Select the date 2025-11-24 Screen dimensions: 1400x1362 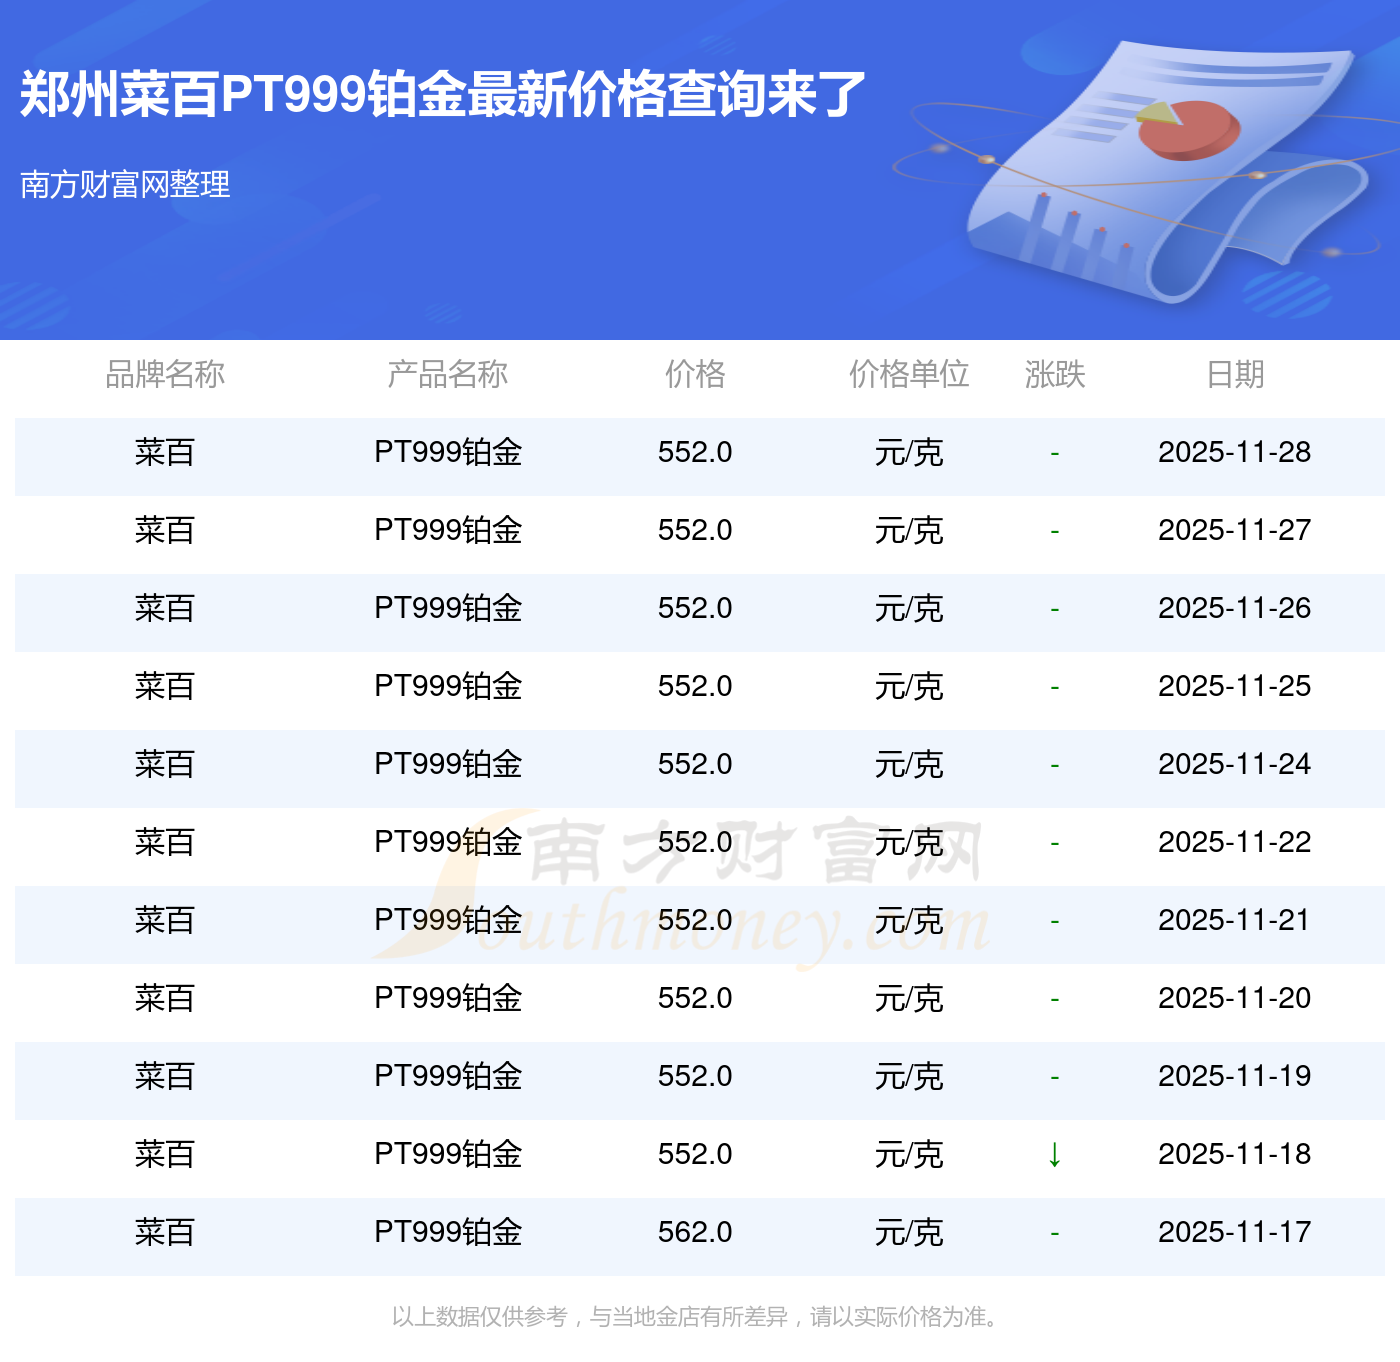(x=1235, y=764)
